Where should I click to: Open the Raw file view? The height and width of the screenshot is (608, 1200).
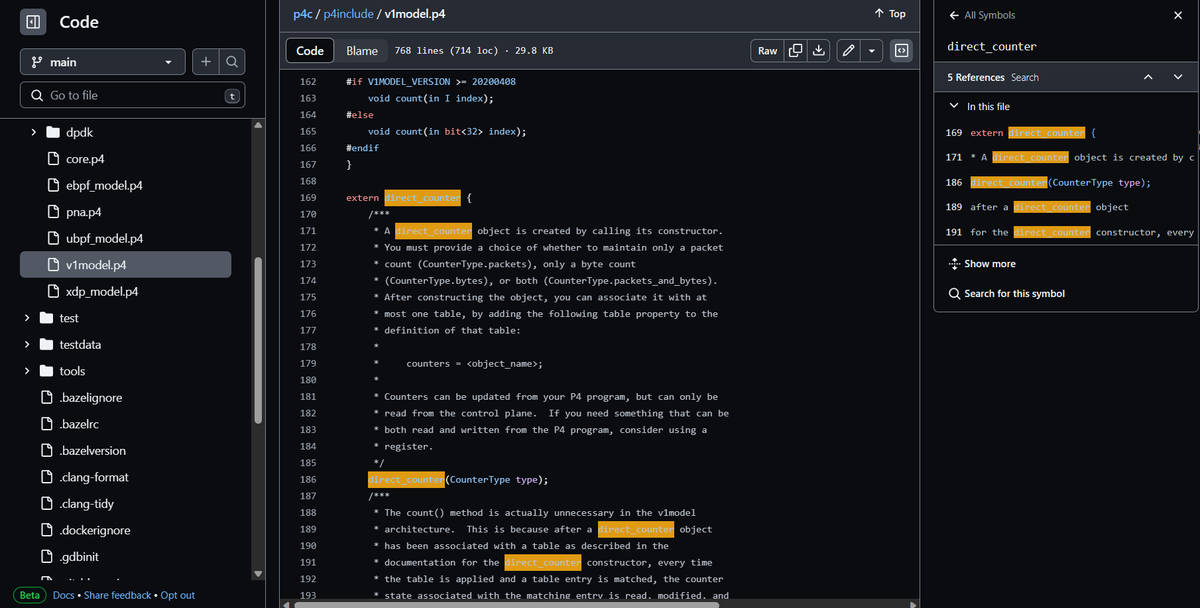(767, 50)
